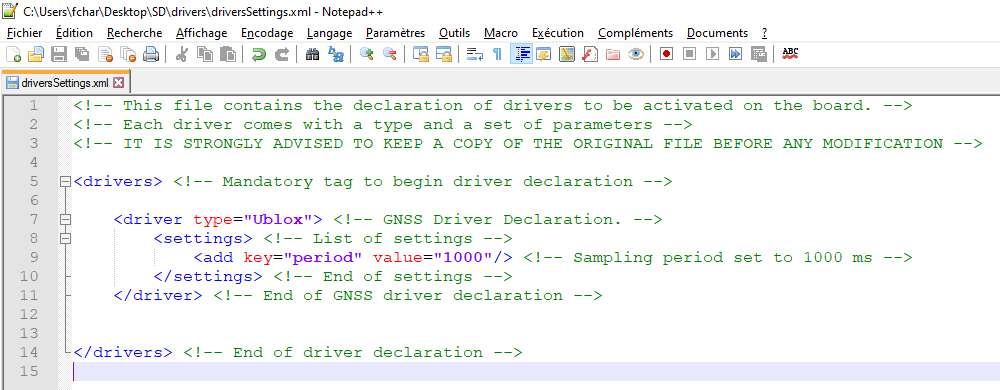Click the closing </drivers> tag text

click(x=123, y=352)
